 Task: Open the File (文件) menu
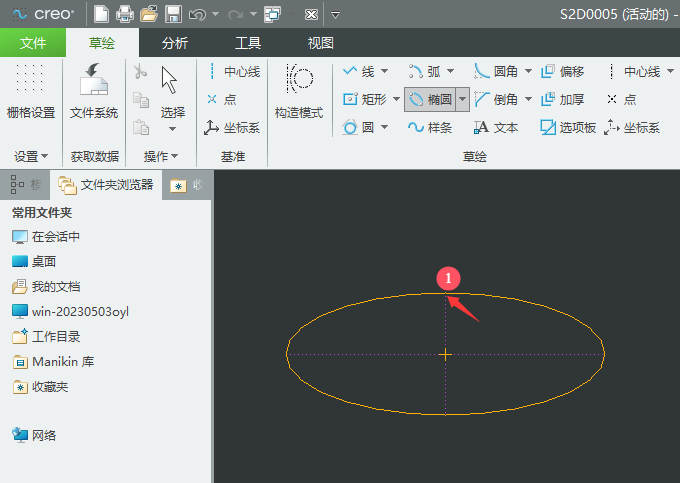coord(33,43)
